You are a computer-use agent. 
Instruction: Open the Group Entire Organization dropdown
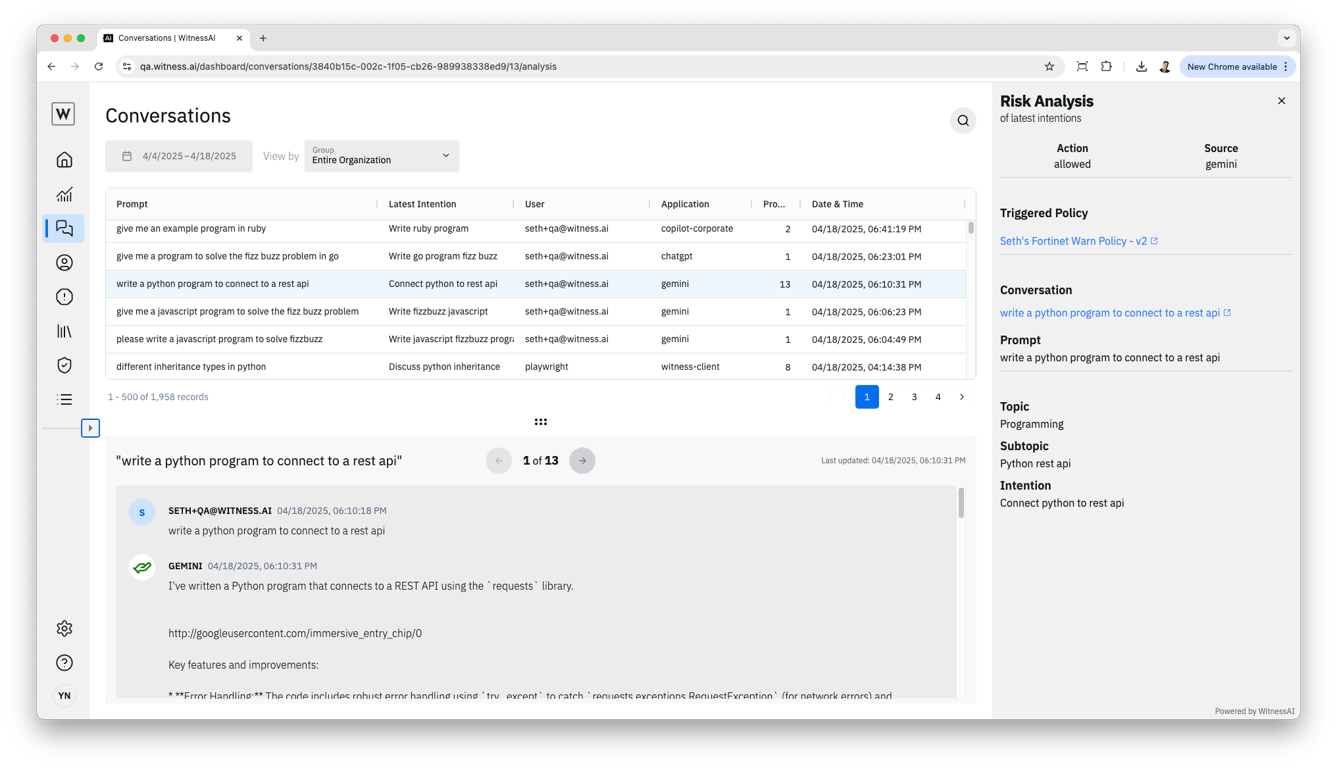click(382, 156)
